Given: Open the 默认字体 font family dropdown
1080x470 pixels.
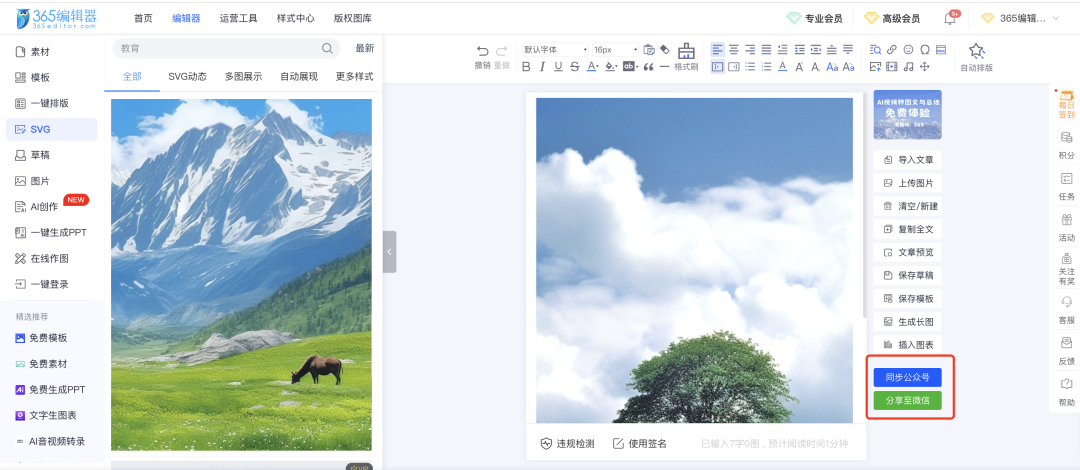Looking at the screenshot, I should click(x=555, y=50).
